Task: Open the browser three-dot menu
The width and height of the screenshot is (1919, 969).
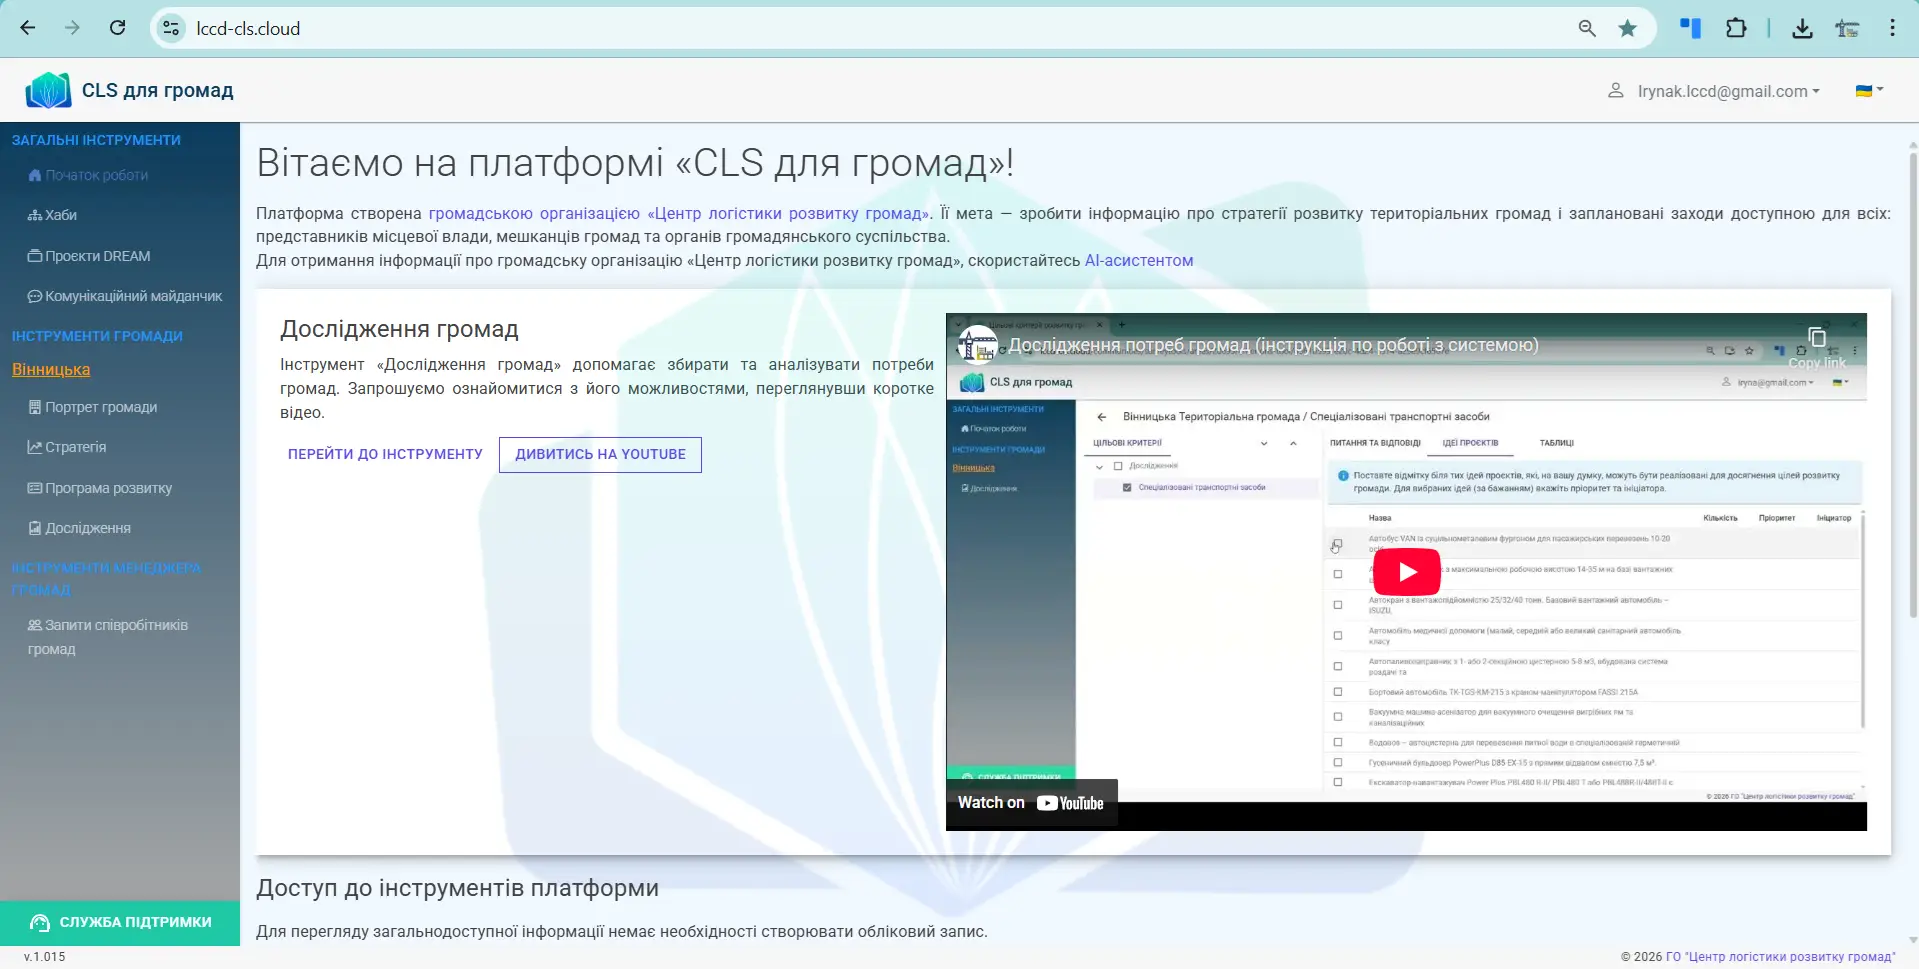Action: coord(1892,28)
